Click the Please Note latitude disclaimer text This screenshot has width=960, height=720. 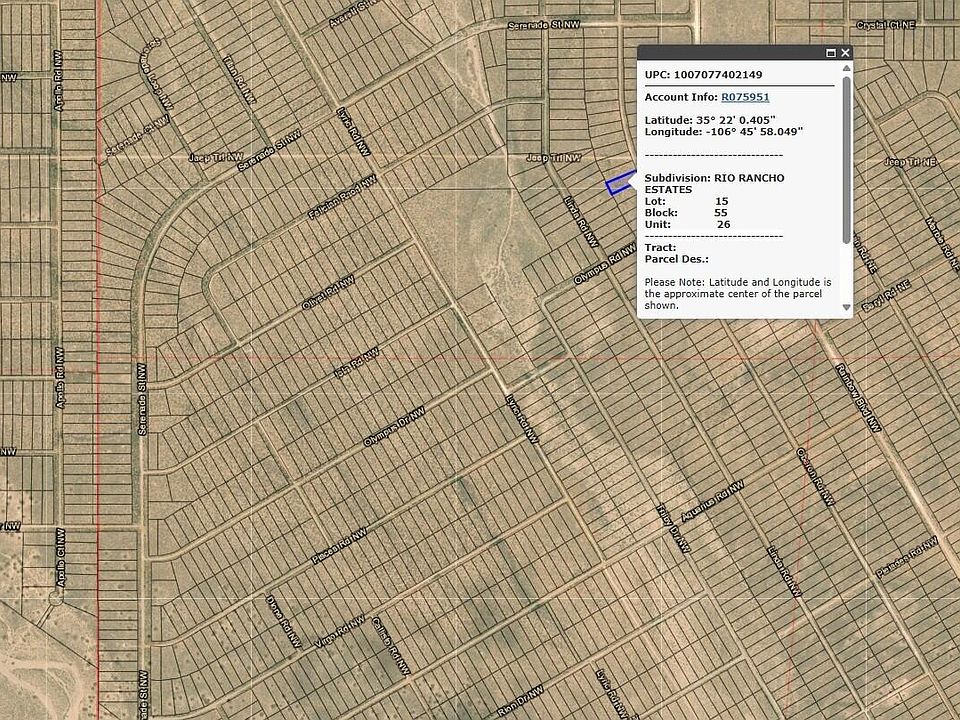(738, 294)
